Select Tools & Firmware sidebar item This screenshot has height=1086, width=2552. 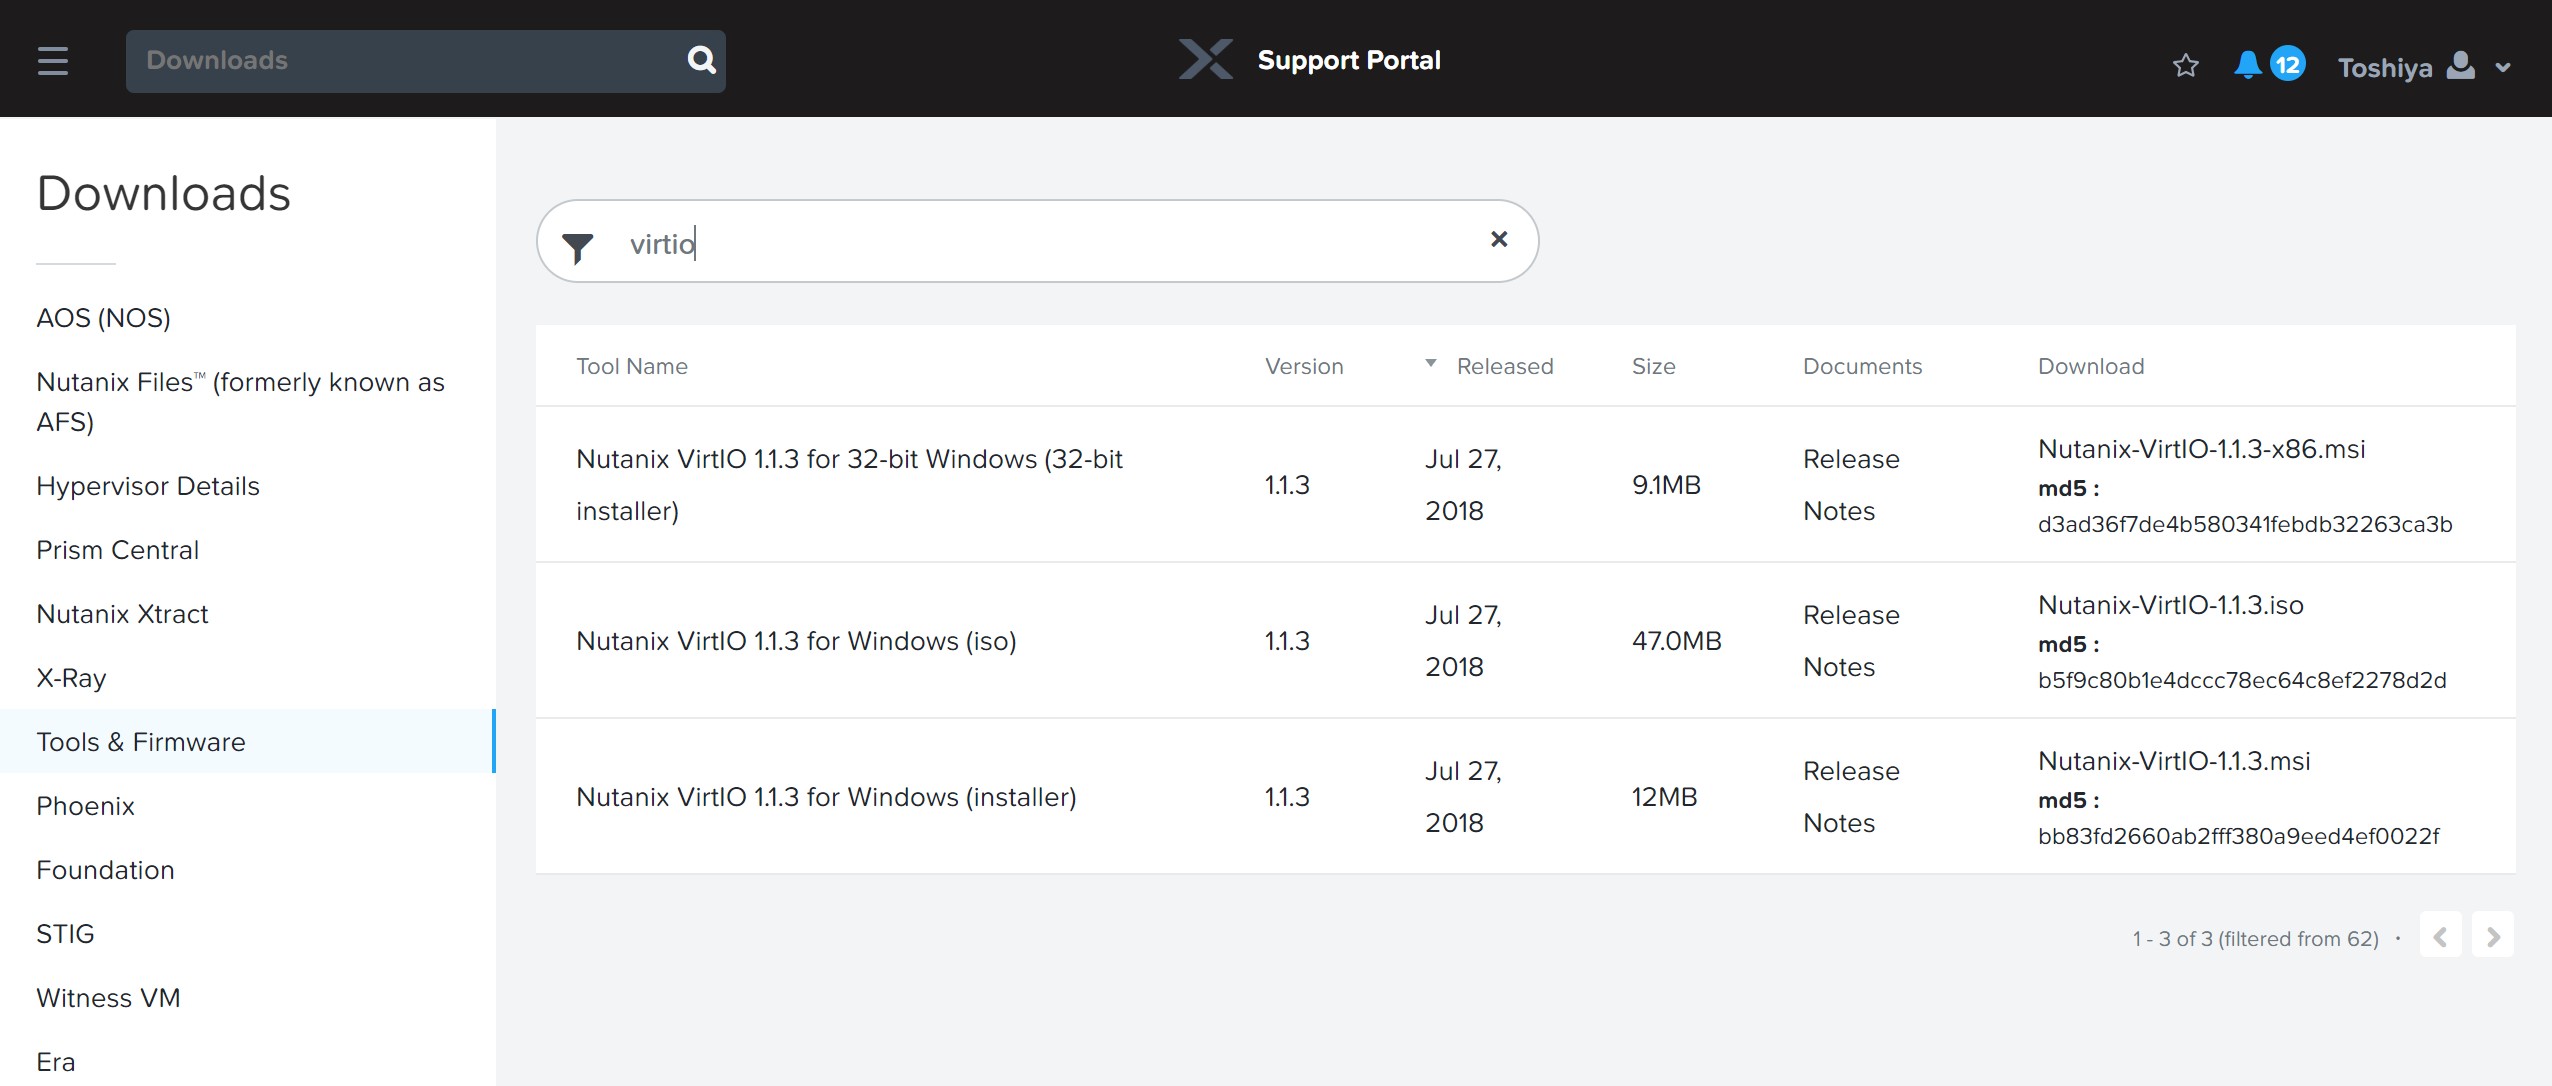[x=248, y=741]
